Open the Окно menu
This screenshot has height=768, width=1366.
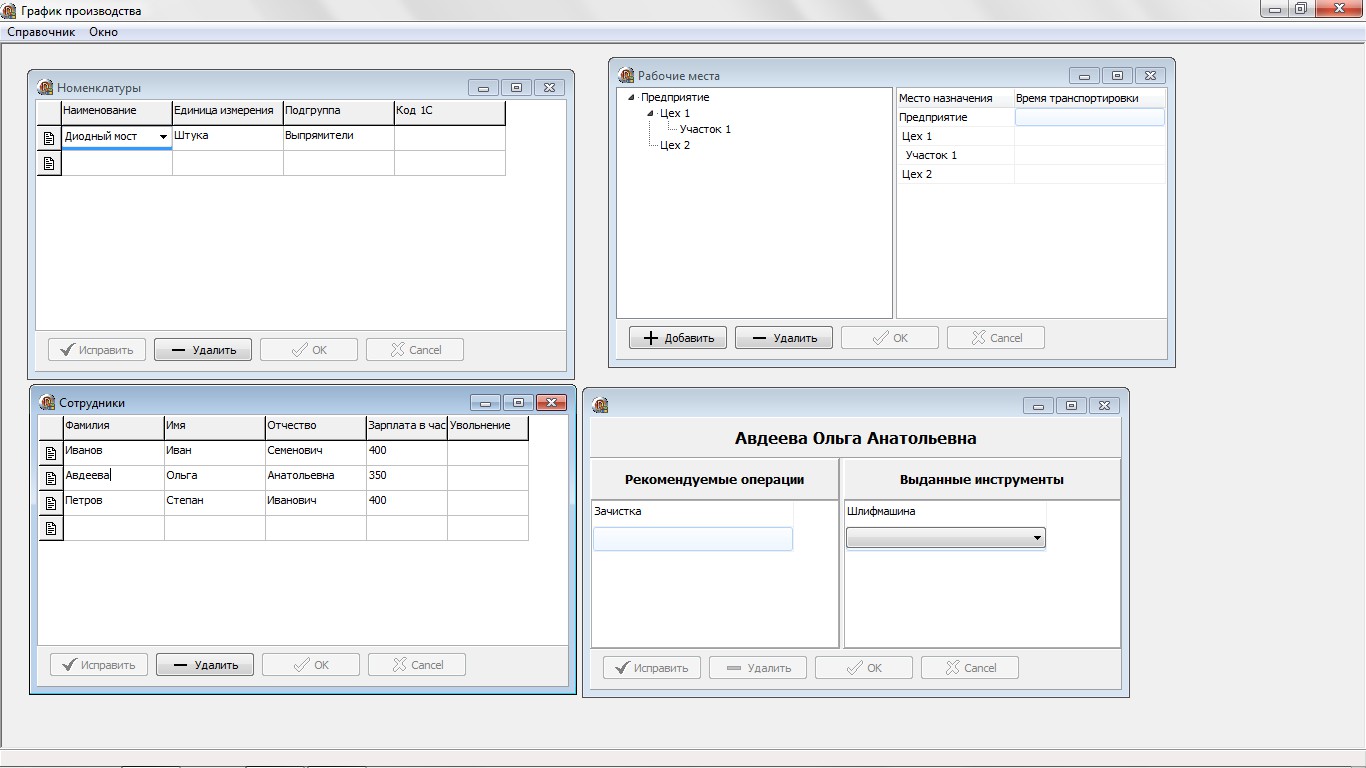coord(103,32)
